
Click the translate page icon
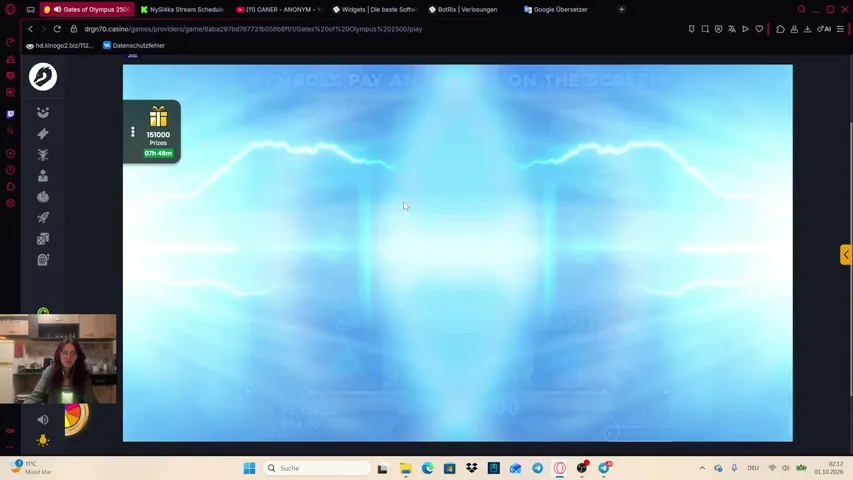[x=732, y=29]
